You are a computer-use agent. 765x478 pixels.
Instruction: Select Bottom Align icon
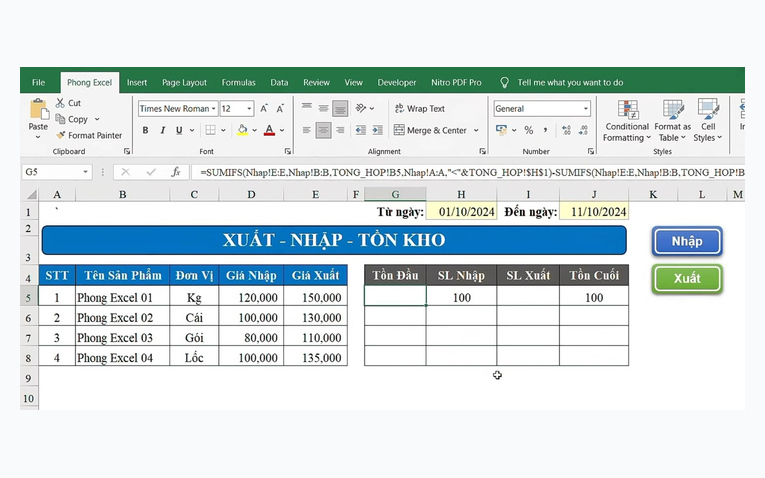pyautogui.click(x=340, y=108)
